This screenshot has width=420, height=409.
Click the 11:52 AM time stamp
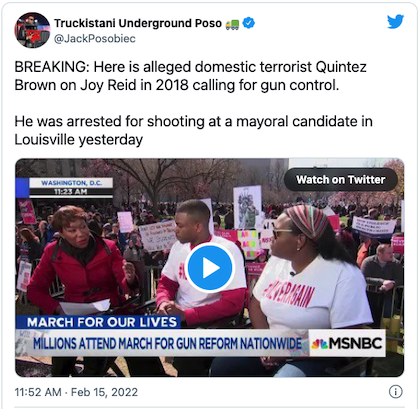38,392
